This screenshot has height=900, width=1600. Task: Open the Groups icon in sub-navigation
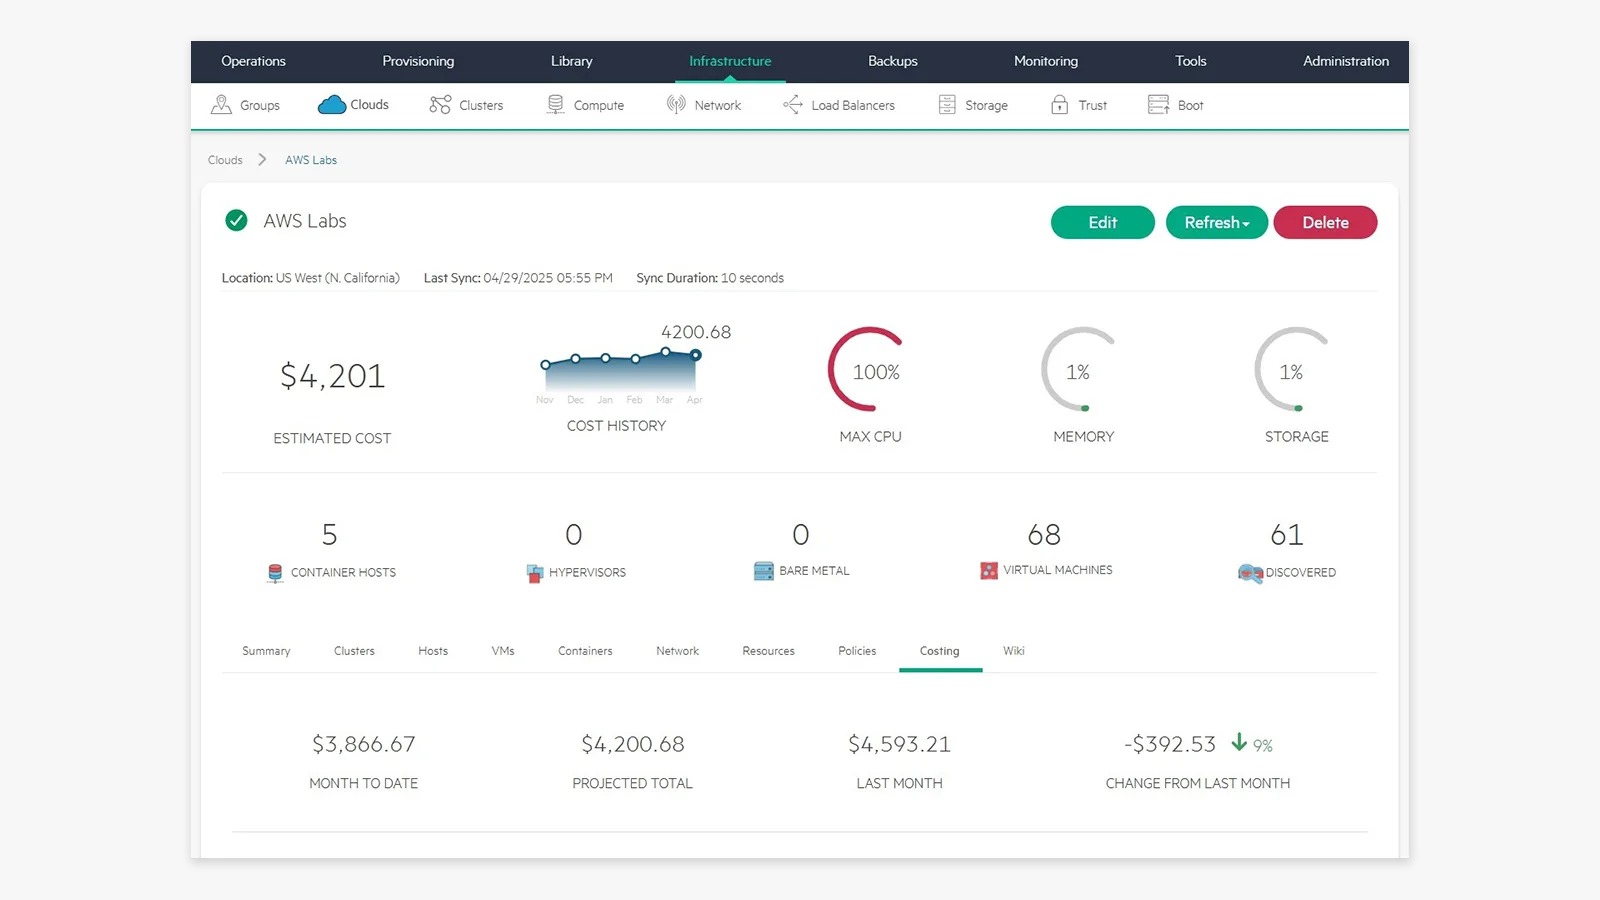click(x=221, y=104)
